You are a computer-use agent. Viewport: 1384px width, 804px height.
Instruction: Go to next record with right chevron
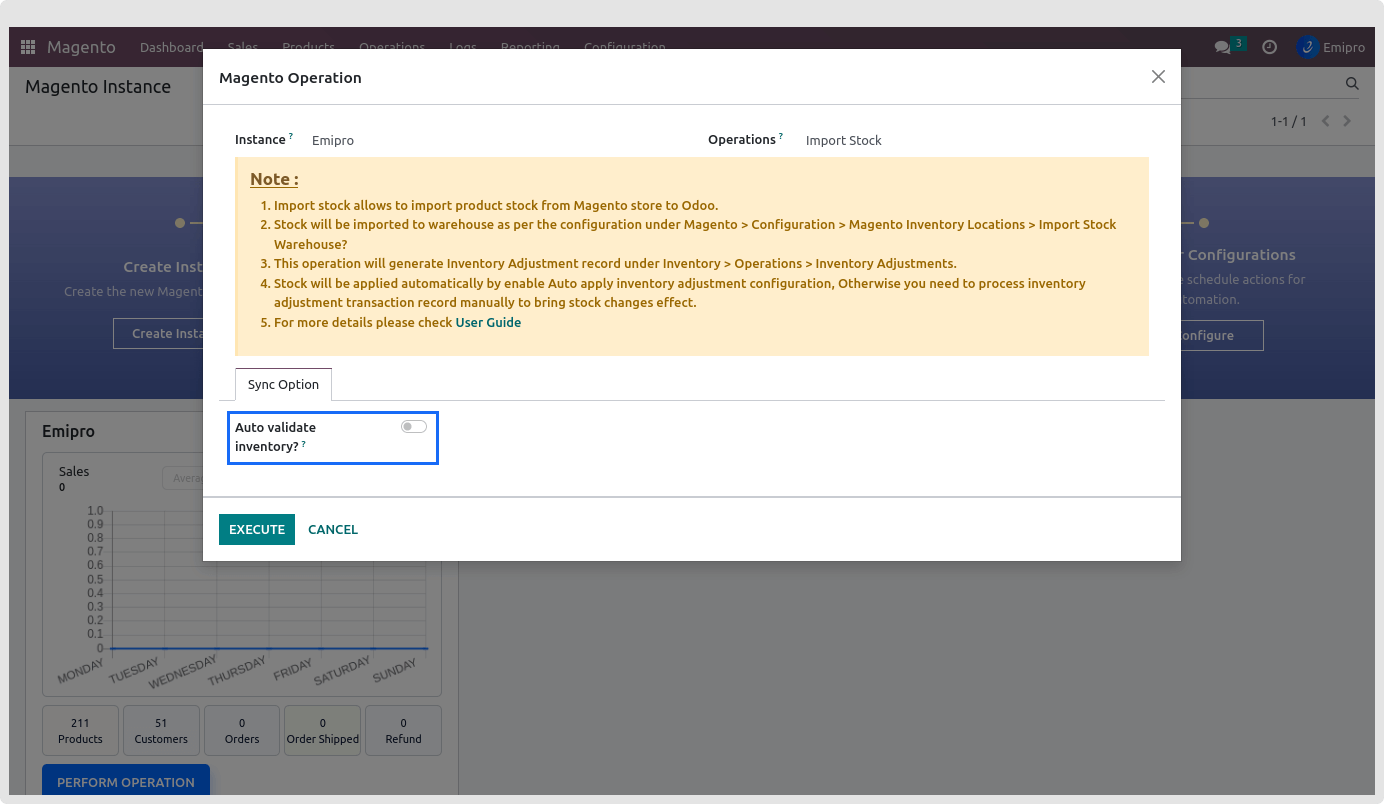(1347, 121)
